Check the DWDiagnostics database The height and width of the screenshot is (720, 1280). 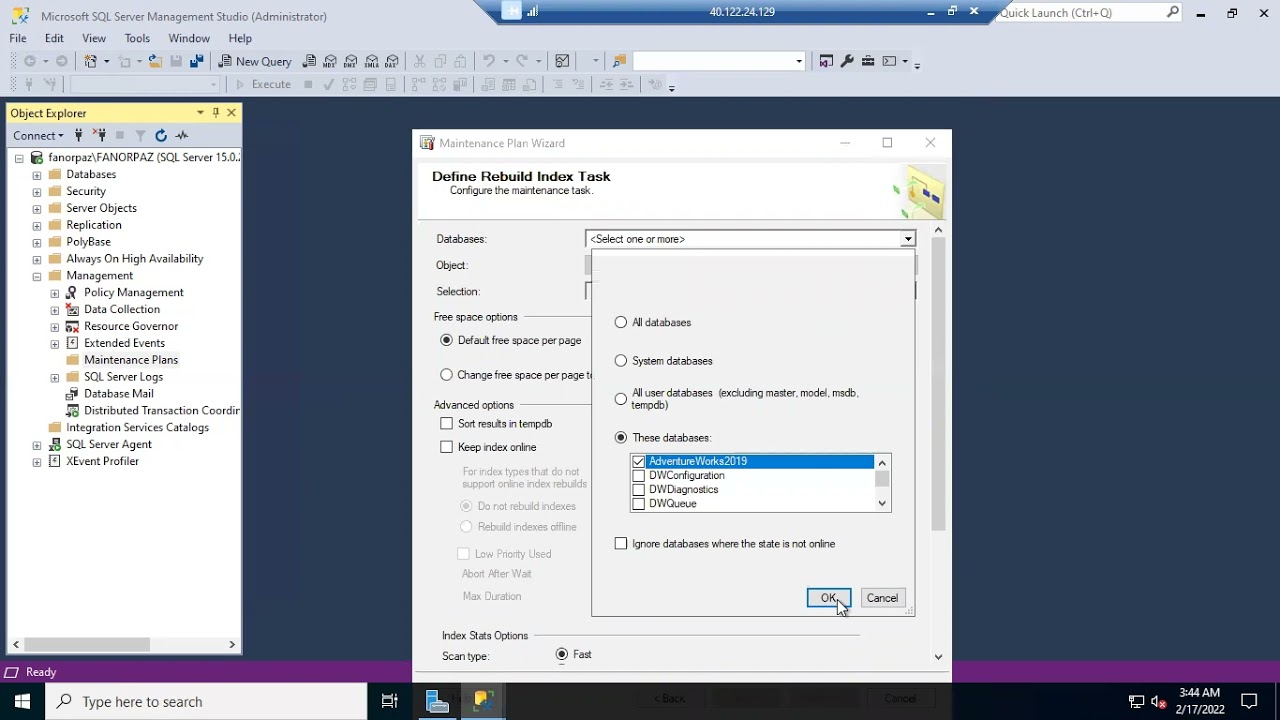(x=638, y=489)
